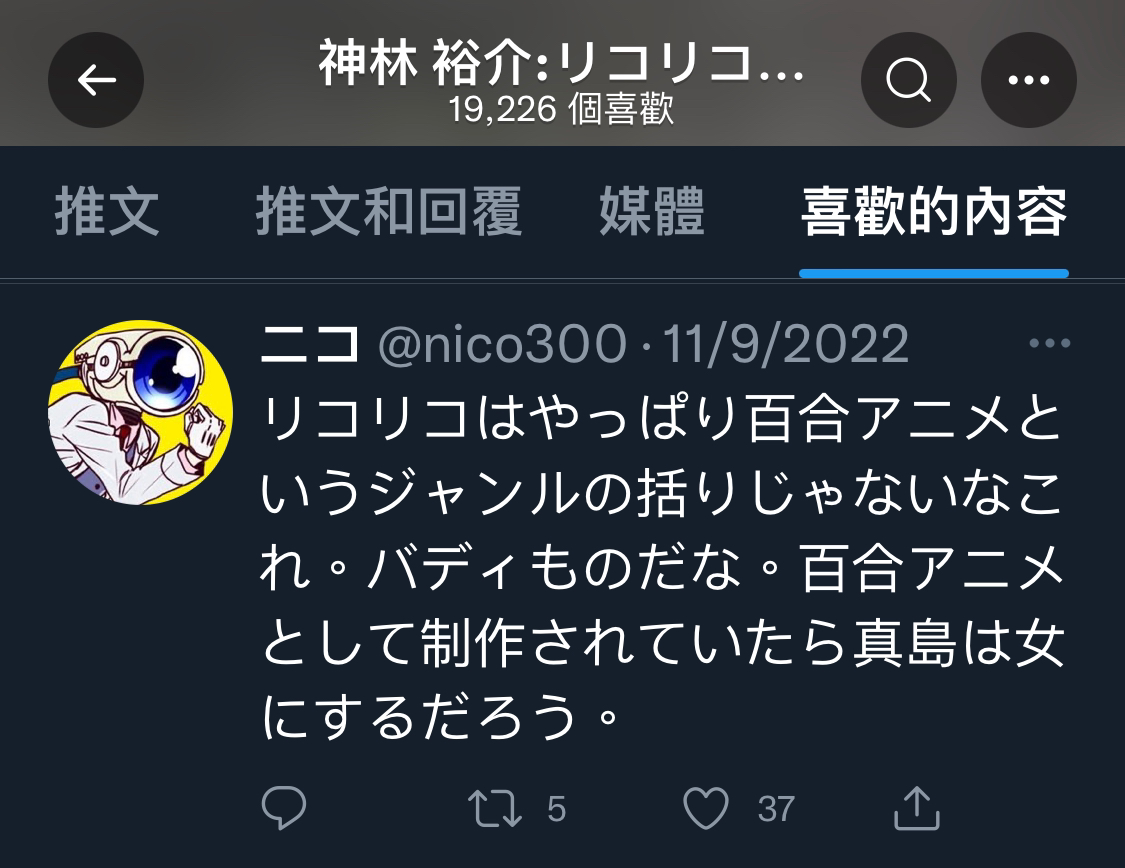Click the display name ニコ

309,344
